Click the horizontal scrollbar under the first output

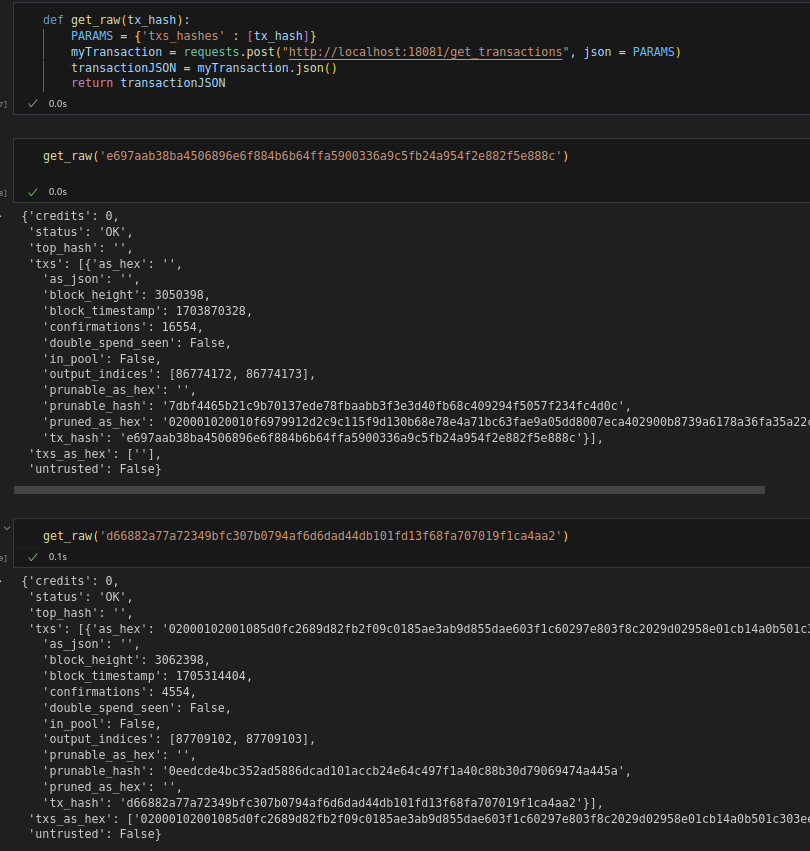[x=390, y=490]
